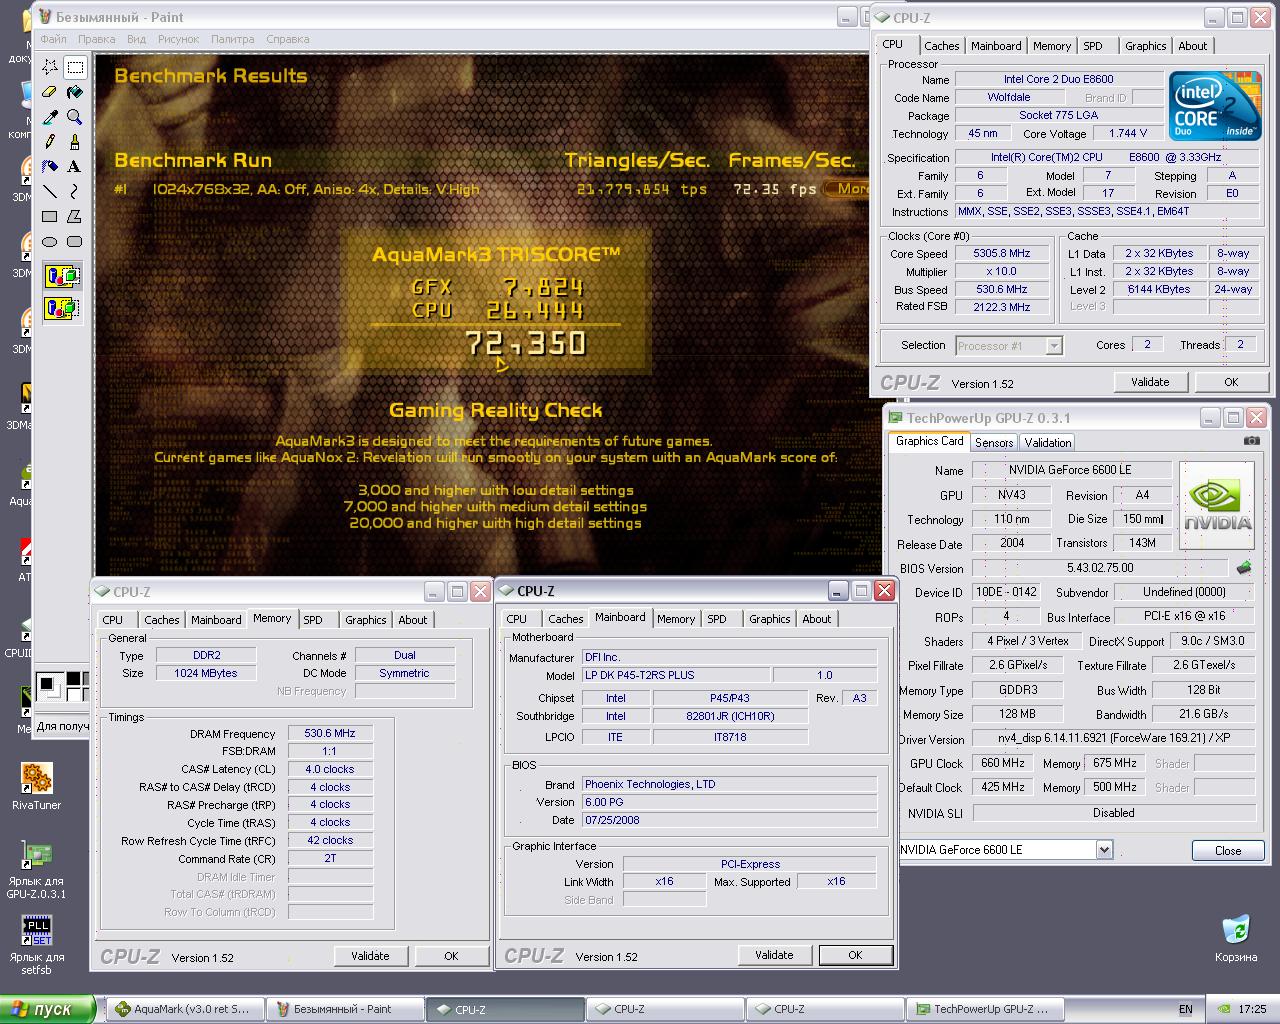This screenshot has height=1024, width=1280.
Task: Choose the Ellipse shape tool
Action: [50, 242]
